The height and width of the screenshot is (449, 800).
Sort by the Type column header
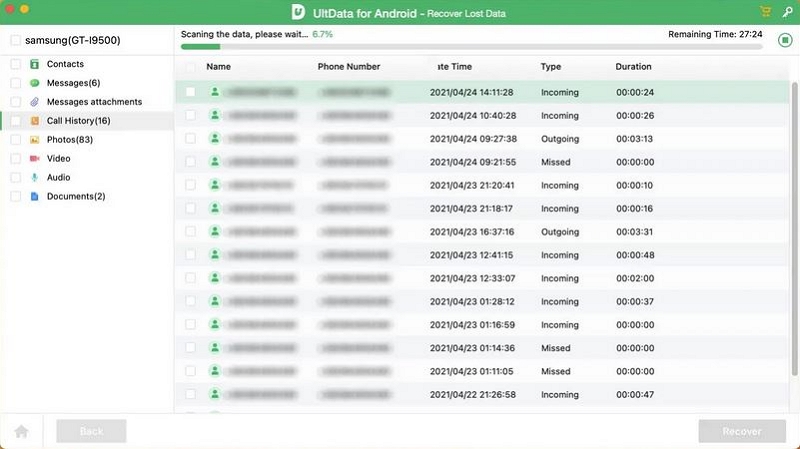(x=551, y=67)
